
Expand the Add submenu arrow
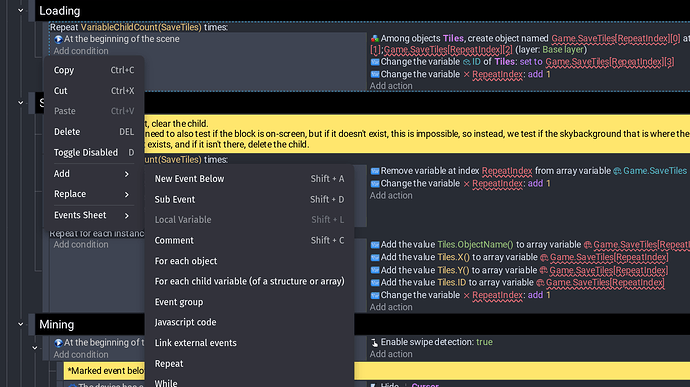tap(127, 174)
